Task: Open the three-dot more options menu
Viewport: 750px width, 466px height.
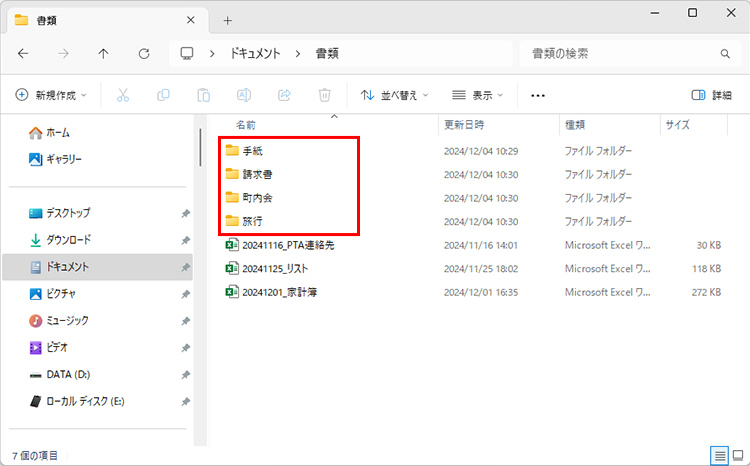Action: click(x=538, y=95)
